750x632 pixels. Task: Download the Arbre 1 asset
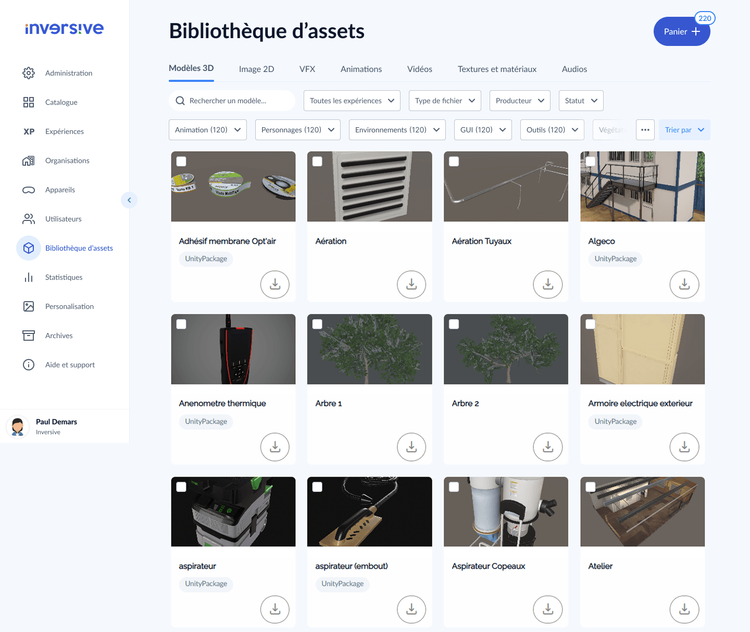411,447
